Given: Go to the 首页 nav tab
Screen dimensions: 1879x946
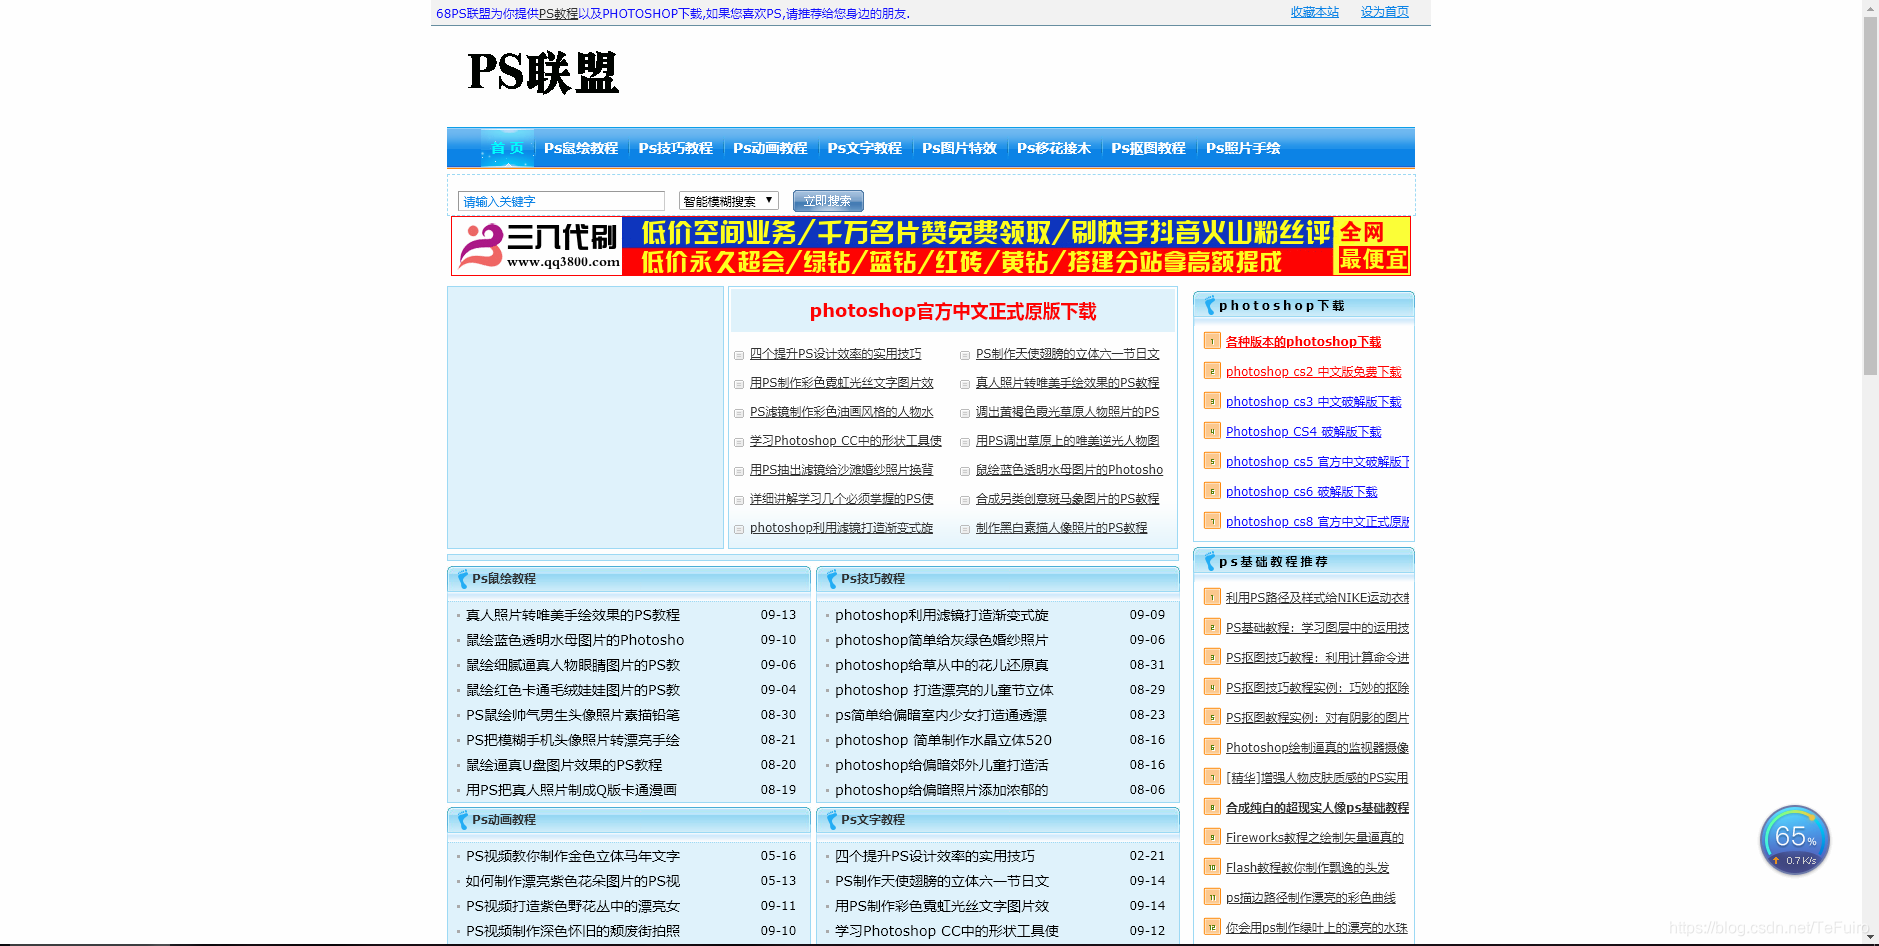Looking at the screenshot, I should click(507, 148).
